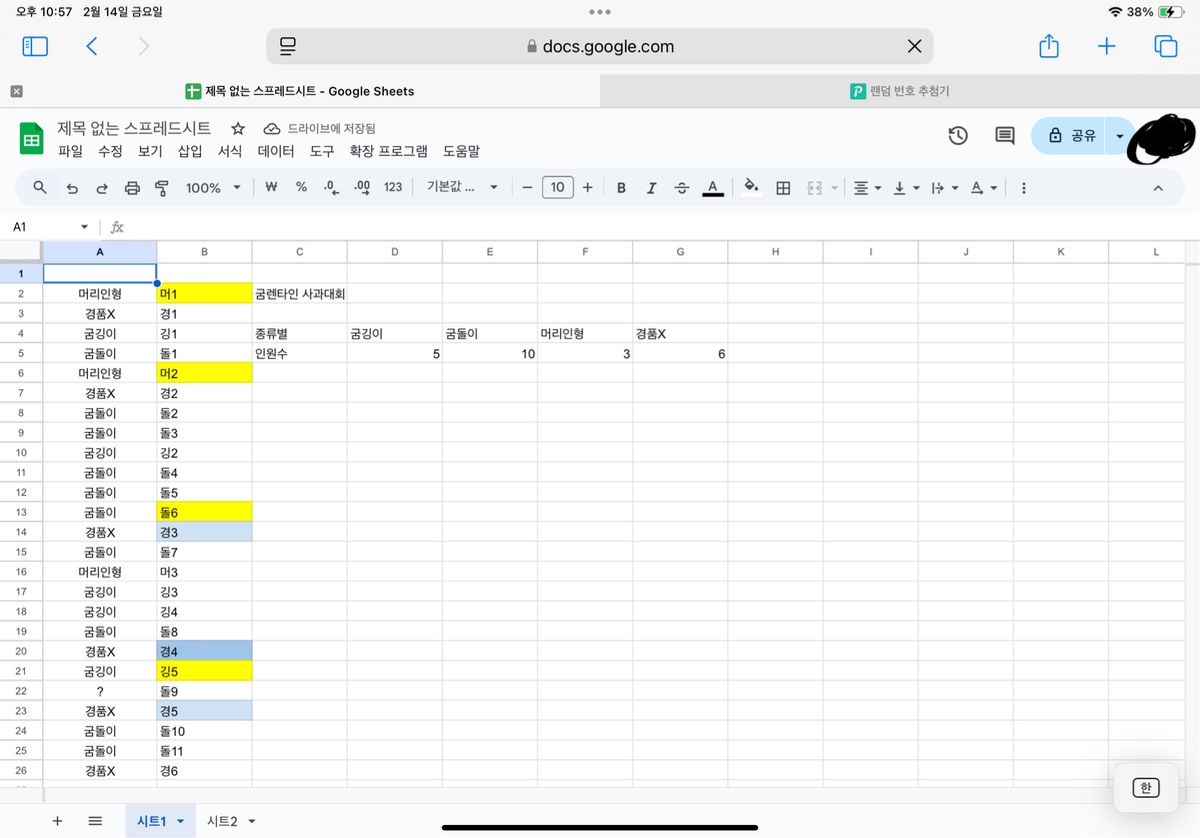The width and height of the screenshot is (1200, 838).
Task: Open the borders grid tool
Action: 784,188
